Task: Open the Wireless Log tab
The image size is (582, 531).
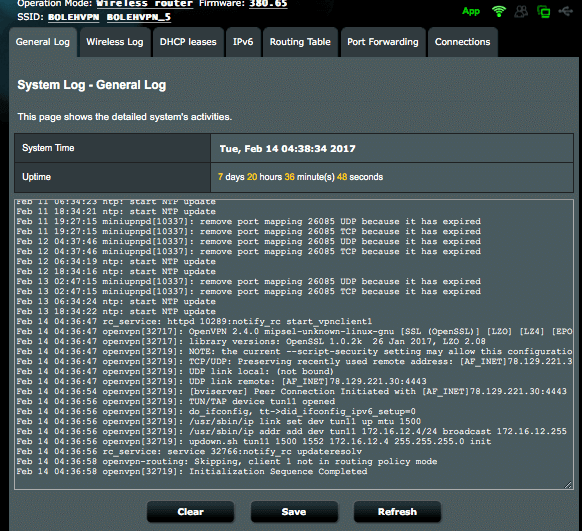Action: (115, 42)
